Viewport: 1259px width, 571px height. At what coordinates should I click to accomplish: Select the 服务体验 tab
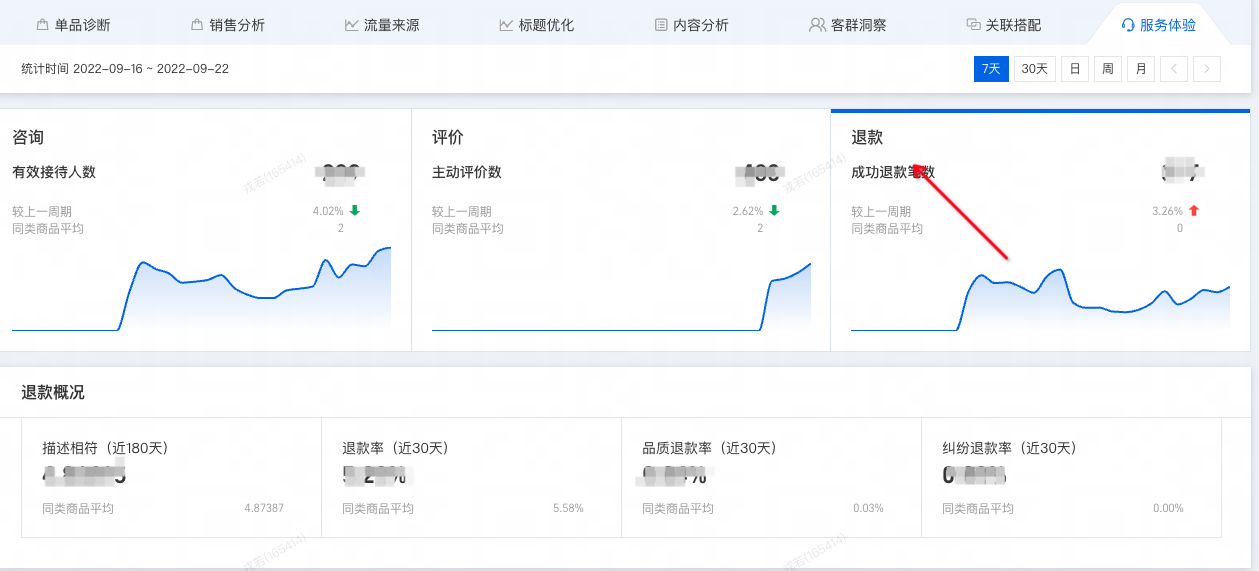click(x=1159, y=25)
